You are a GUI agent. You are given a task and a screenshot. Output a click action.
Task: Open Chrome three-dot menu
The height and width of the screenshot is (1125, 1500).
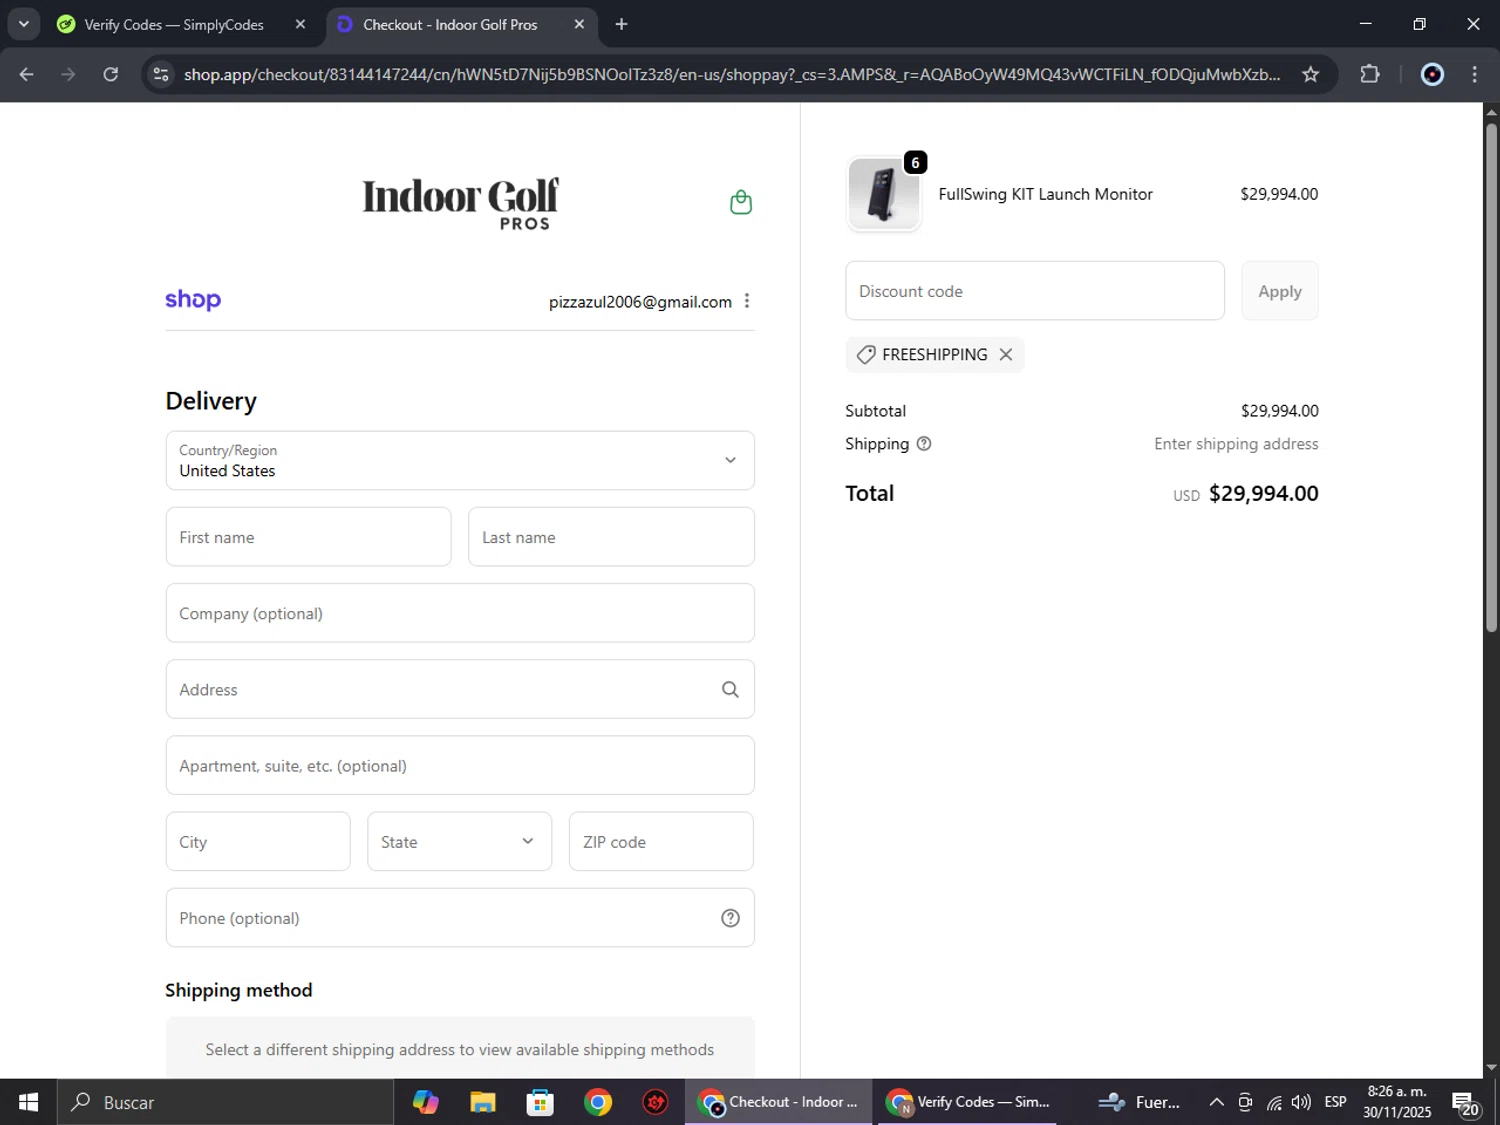click(x=1474, y=74)
